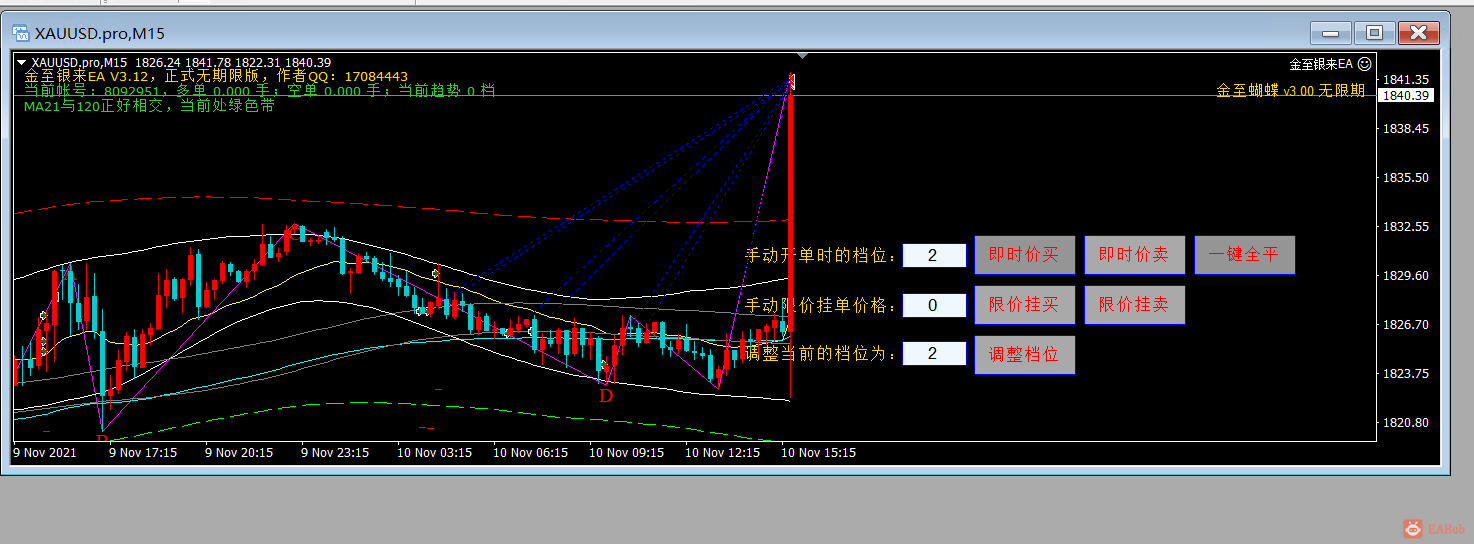Click the smiley face EA status icon
This screenshot has width=1474, height=544.
[x=1364, y=64]
